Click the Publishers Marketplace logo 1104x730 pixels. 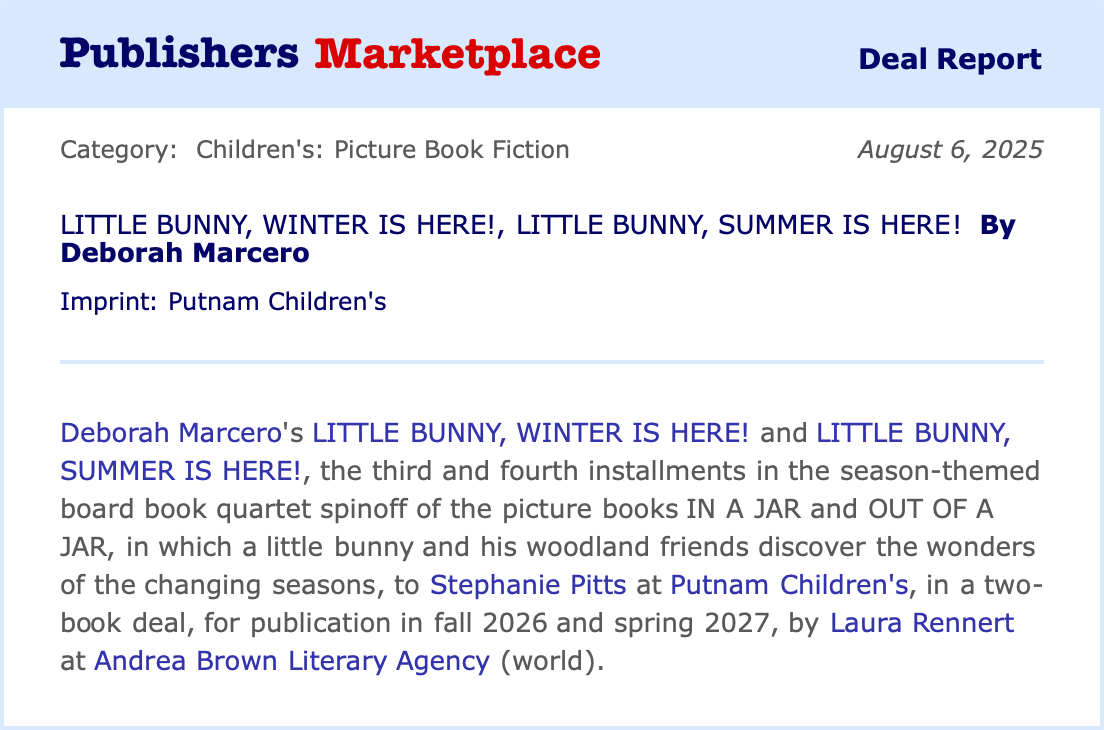coord(330,54)
